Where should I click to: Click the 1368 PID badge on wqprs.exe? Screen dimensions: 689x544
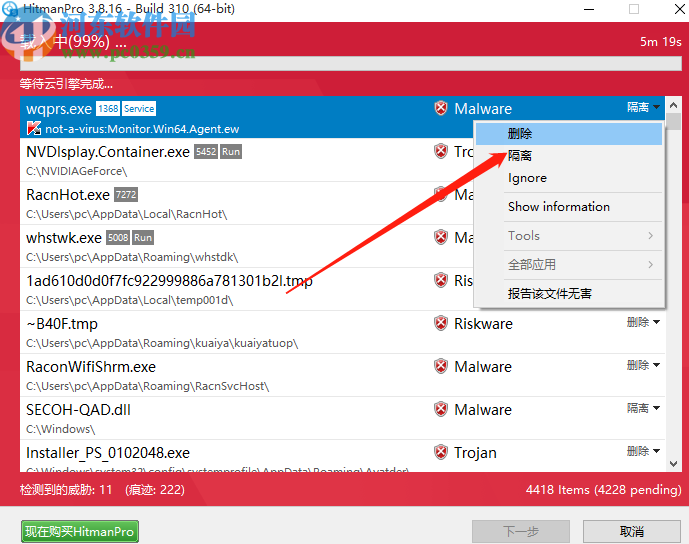[x=108, y=109]
